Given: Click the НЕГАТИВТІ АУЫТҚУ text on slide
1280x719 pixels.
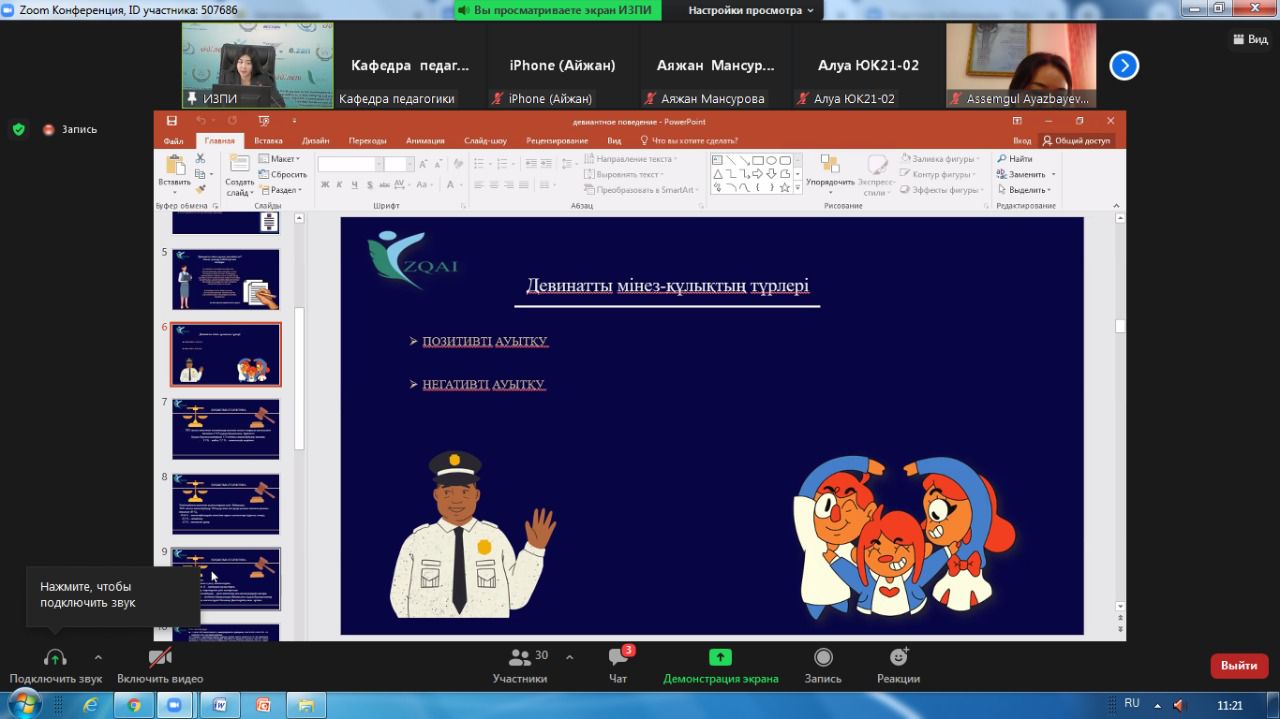Looking at the screenshot, I should pos(484,384).
